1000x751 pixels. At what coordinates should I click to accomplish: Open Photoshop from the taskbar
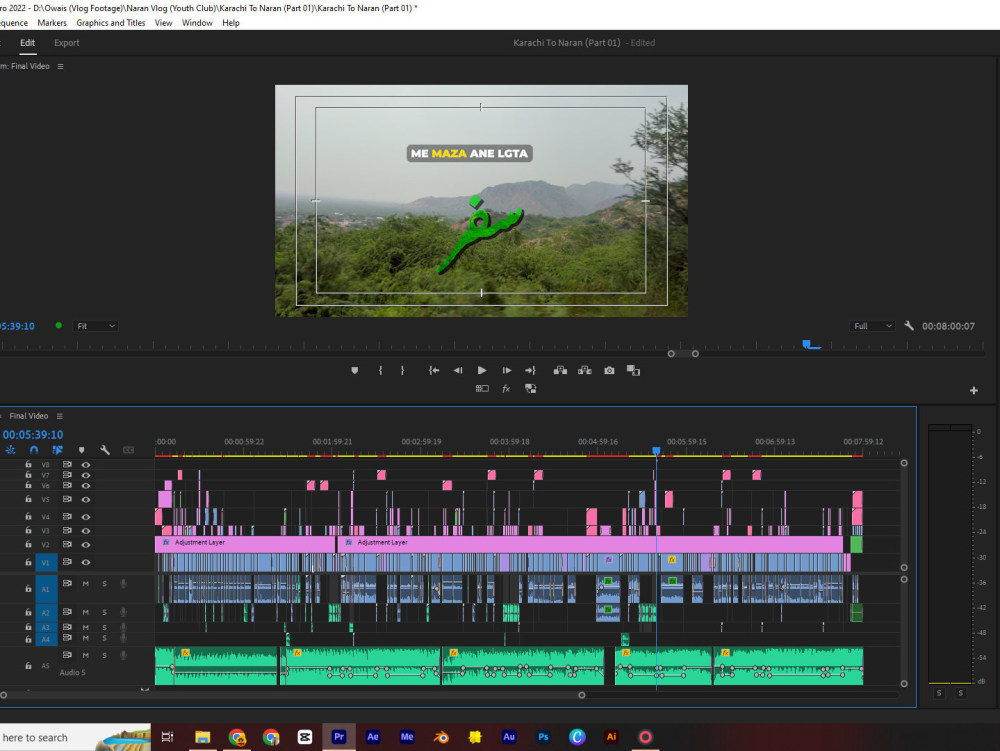click(543, 737)
